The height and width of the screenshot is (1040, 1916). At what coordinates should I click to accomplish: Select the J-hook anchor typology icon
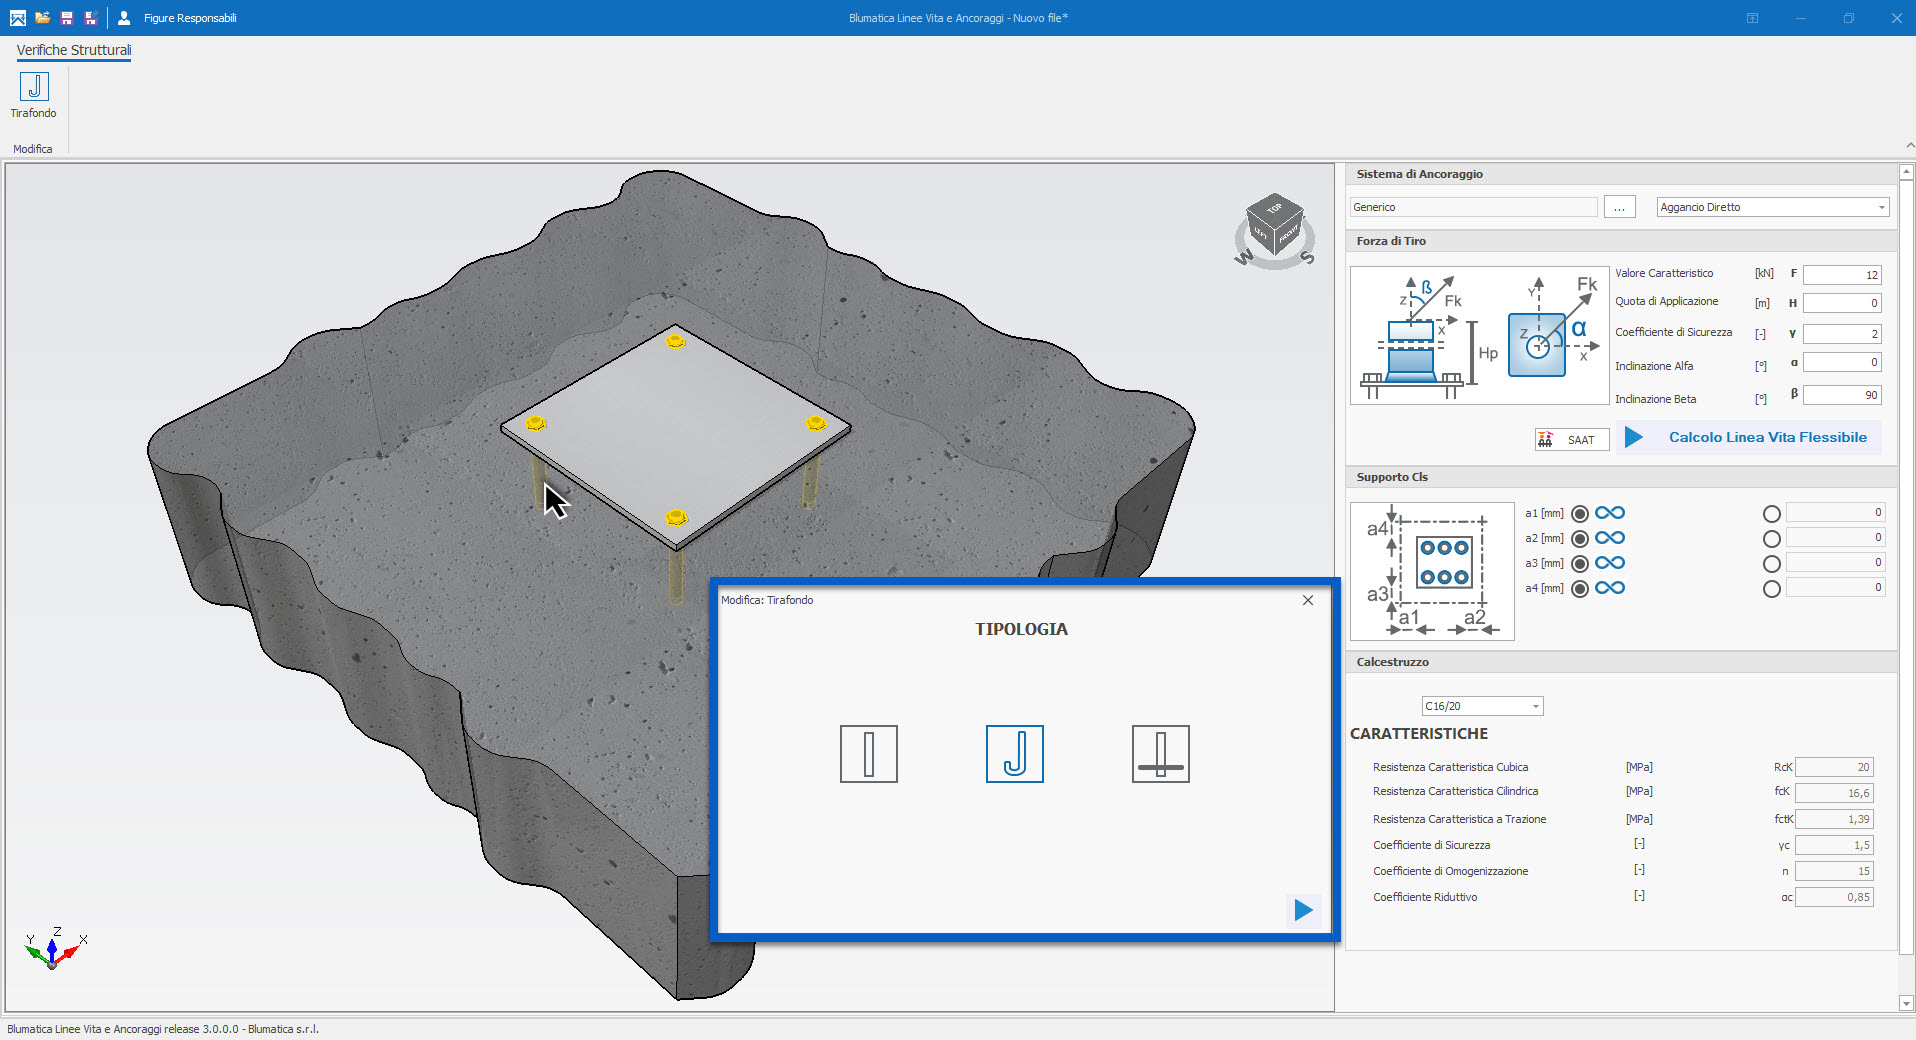[x=1014, y=754]
